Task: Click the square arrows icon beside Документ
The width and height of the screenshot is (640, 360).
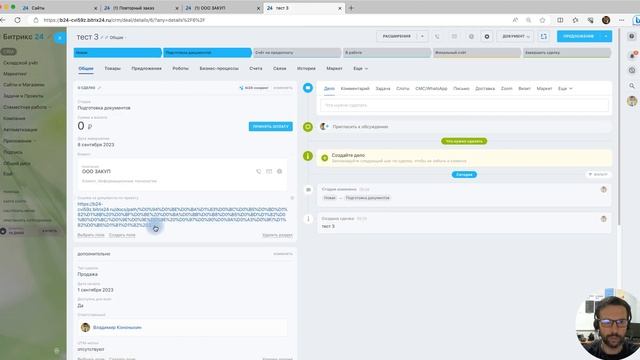Action: click(x=544, y=36)
